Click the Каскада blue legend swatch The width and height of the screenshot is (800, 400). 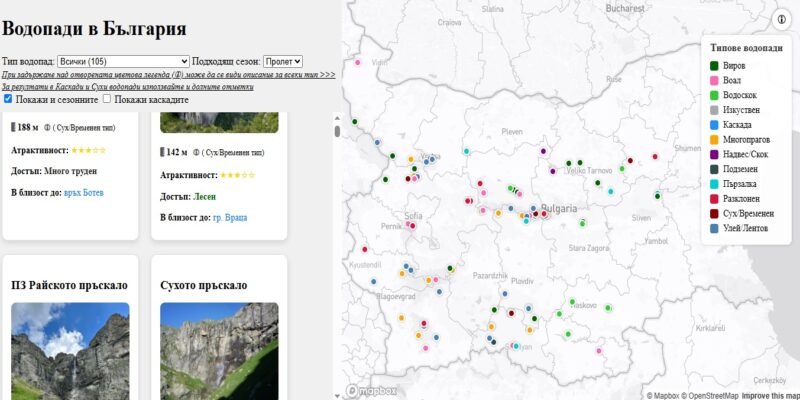point(714,125)
